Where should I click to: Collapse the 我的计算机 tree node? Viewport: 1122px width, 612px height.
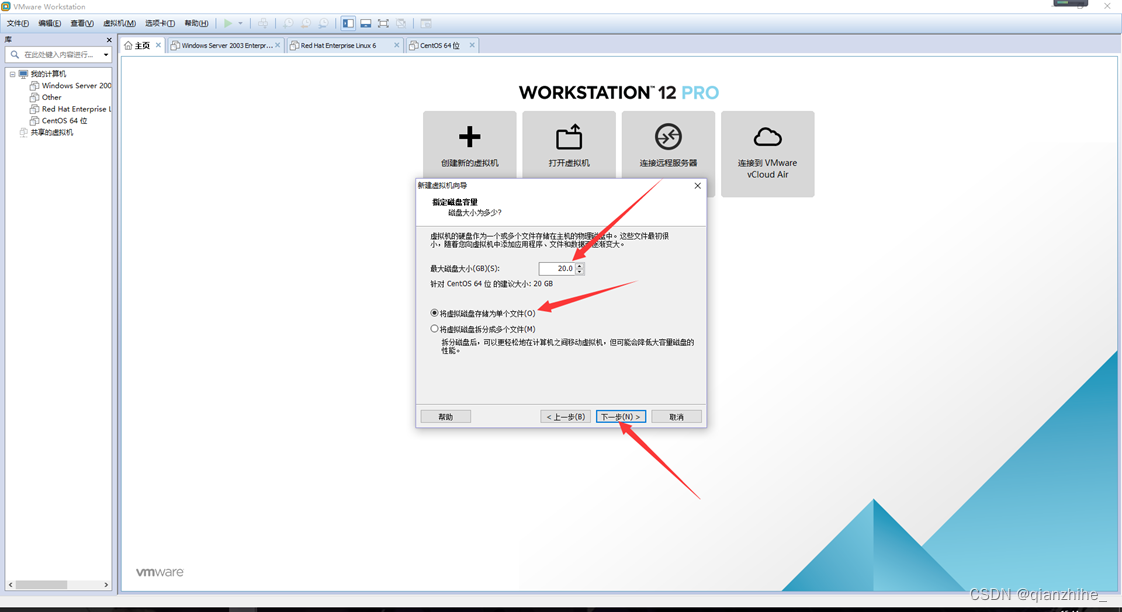click(12, 74)
